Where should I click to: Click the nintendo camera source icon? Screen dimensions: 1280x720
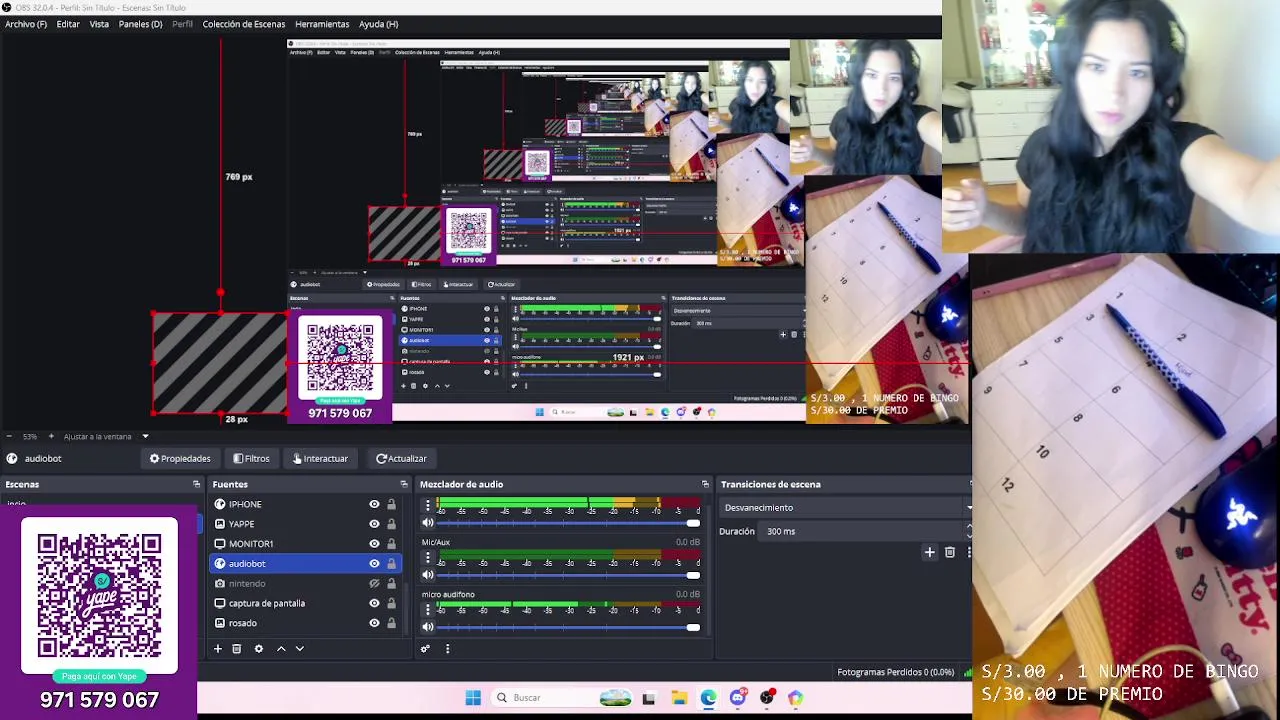point(220,583)
